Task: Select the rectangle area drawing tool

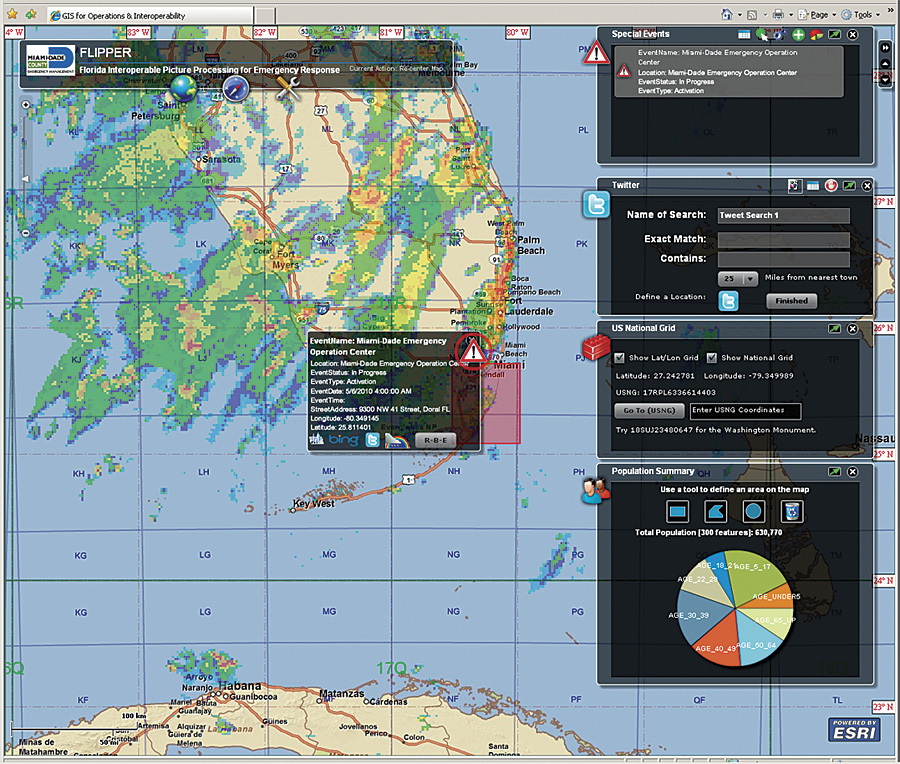Action: pyautogui.click(x=678, y=511)
